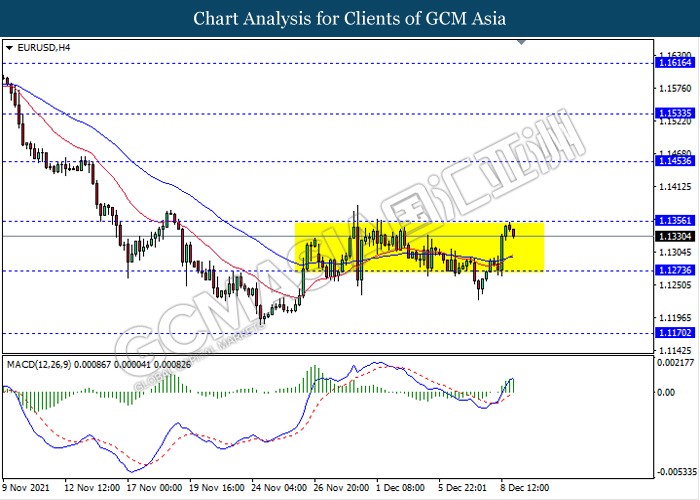700x500 pixels.
Task: Click the 1.11965 axis price
Action: click(x=675, y=318)
